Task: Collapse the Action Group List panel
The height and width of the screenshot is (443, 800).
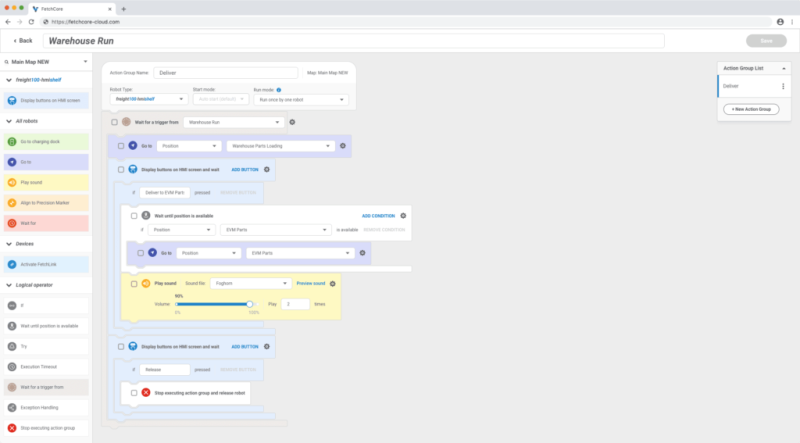Action: pos(783,68)
